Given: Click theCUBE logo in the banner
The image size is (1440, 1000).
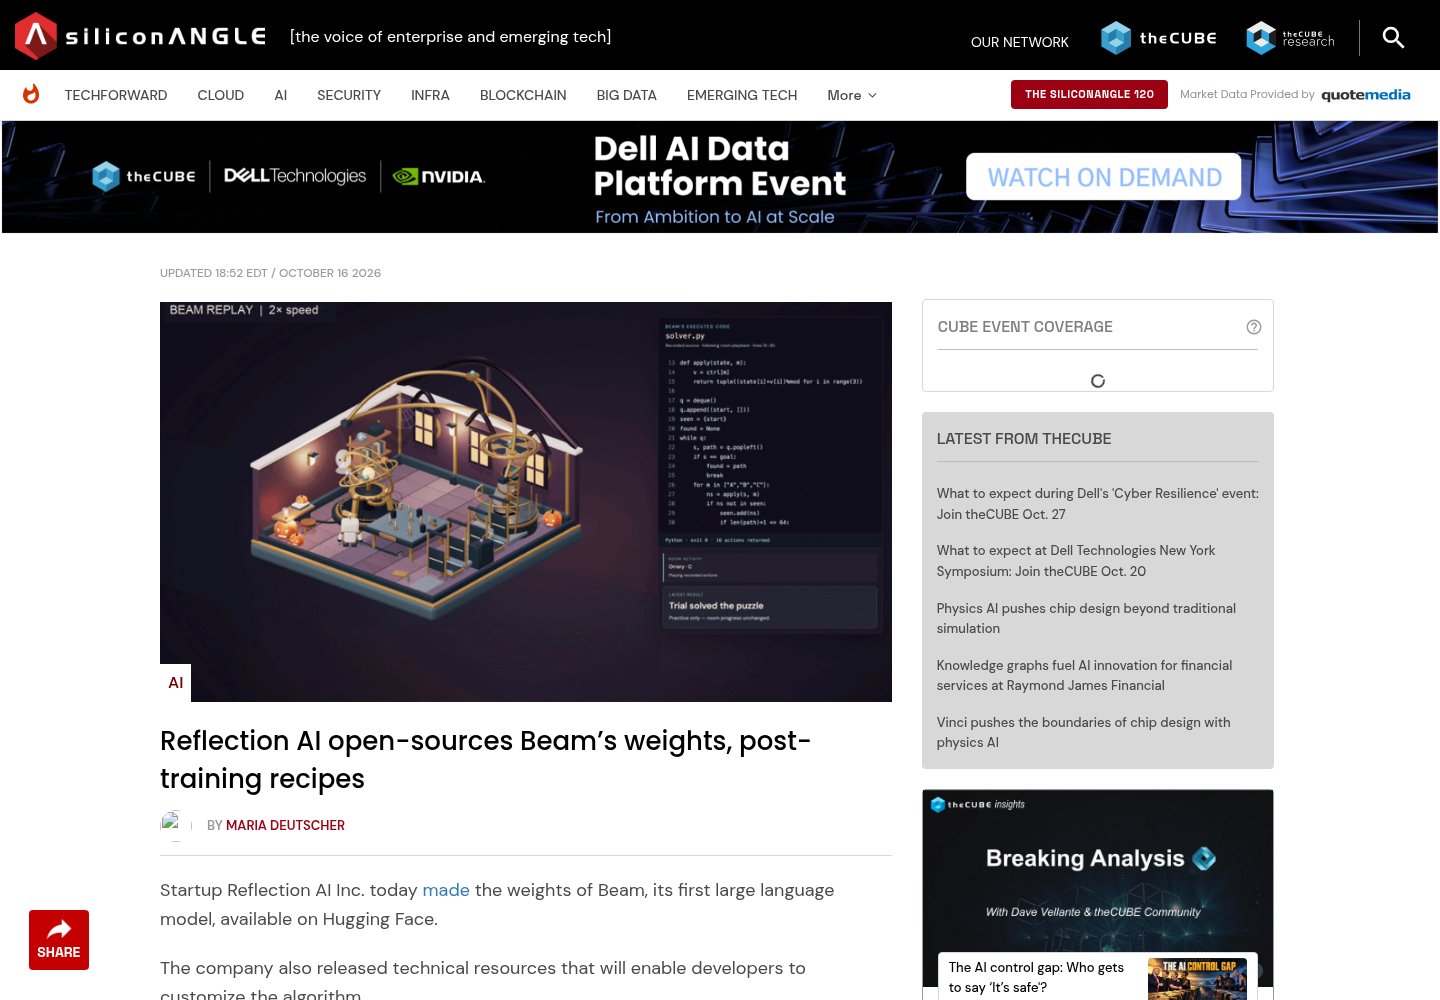Looking at the screenshot, I should click(143, 177).
